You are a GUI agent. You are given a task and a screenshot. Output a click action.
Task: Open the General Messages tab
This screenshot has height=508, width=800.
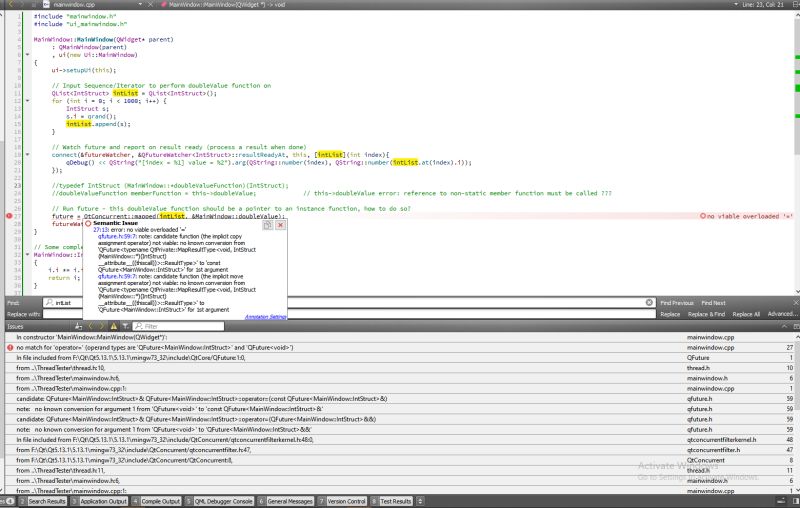tap(285, 501)
